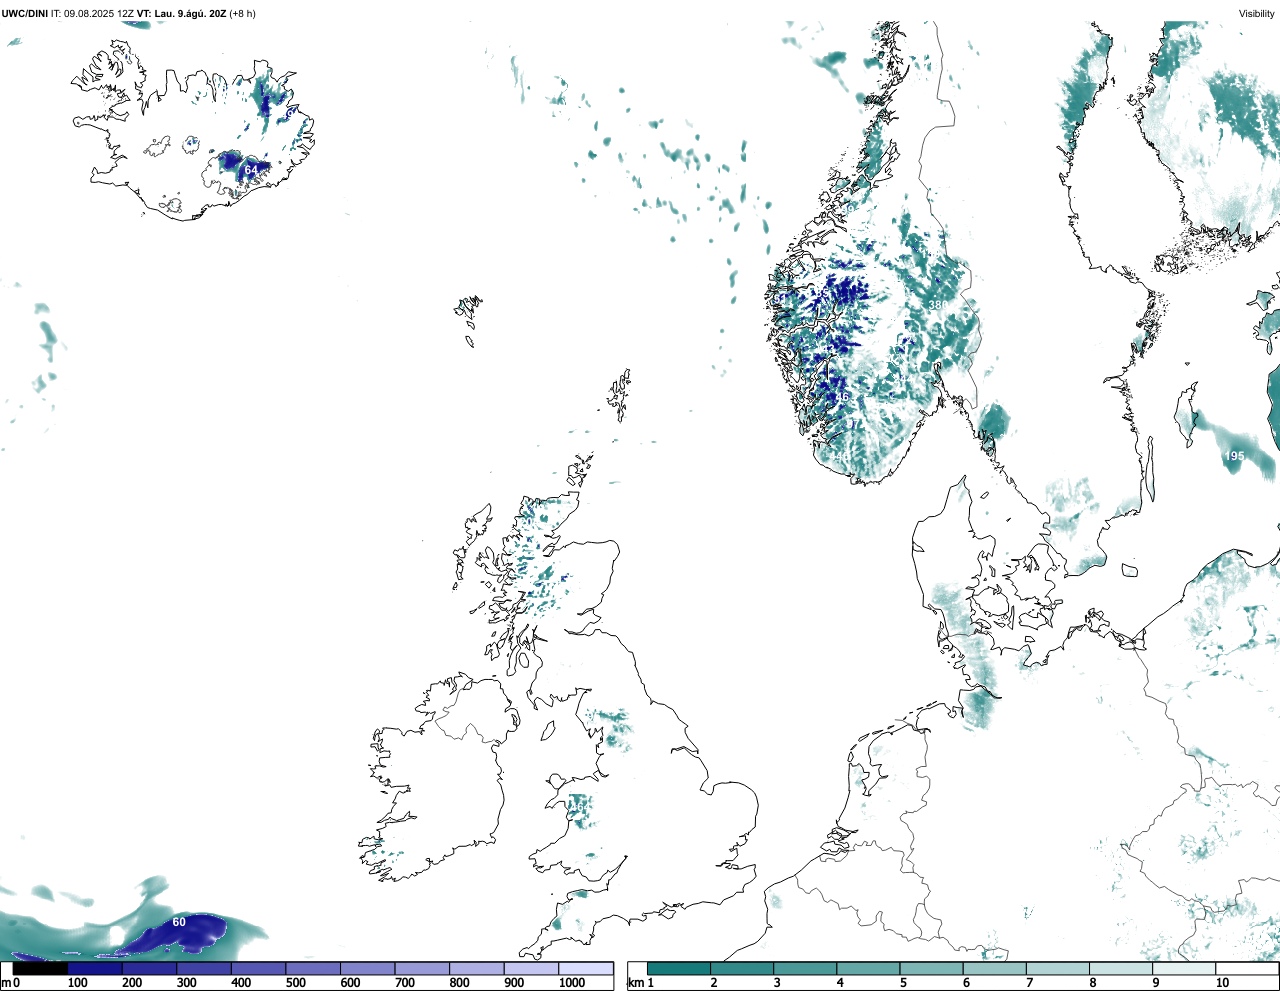Screen dimensions: 1280x991
Task: Click the darkest blue 100–200 m legend swatch
Action: coord(94,968)
